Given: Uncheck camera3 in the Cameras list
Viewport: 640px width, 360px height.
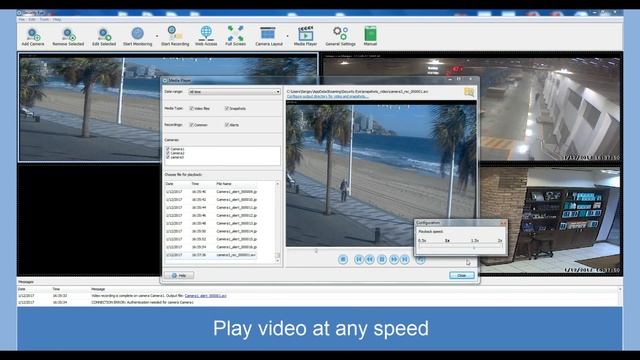Looking at the screenshot, I should coord(168,157).
